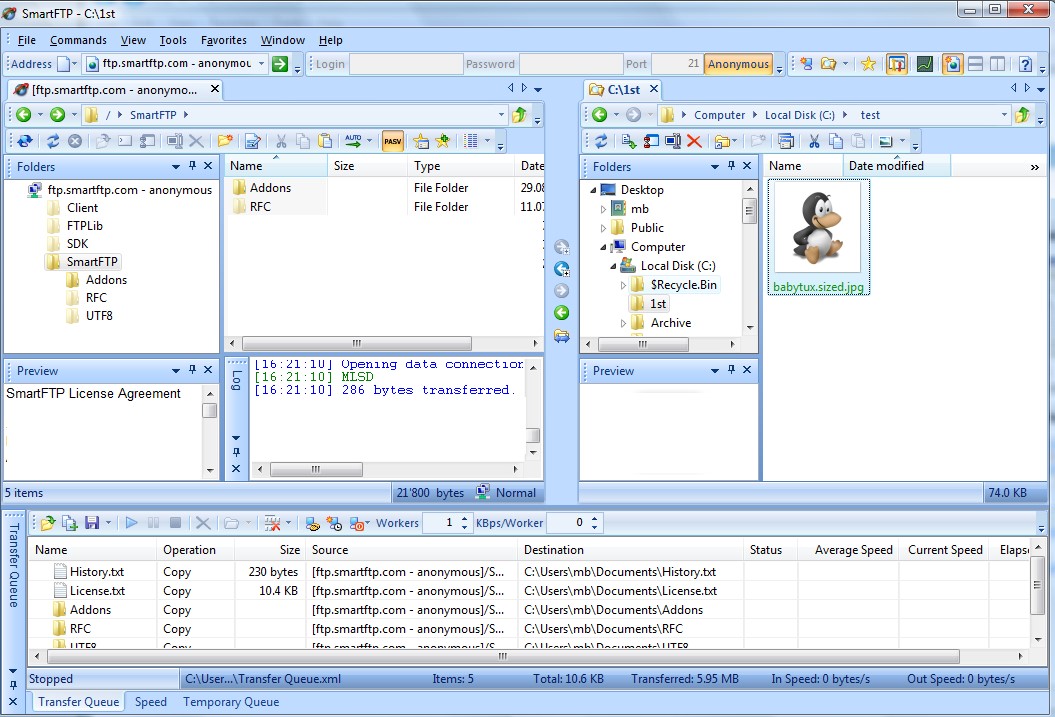This screenshot has width=1055, height=717.
Task: Open the FTP path bar dropdown
Action: point(501,115)
